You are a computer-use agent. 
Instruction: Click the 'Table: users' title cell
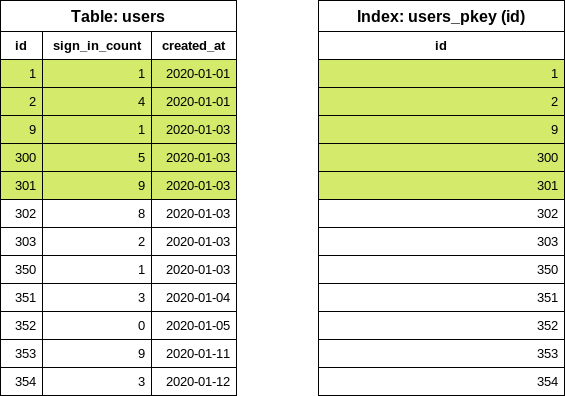click(x=118, y=16)
